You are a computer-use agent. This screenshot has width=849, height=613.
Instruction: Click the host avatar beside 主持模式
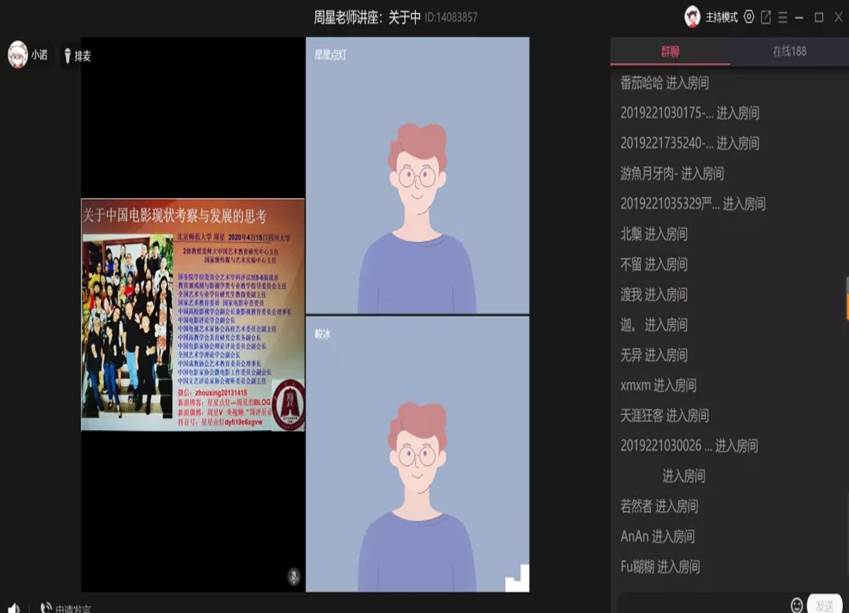tap(692, 17)
